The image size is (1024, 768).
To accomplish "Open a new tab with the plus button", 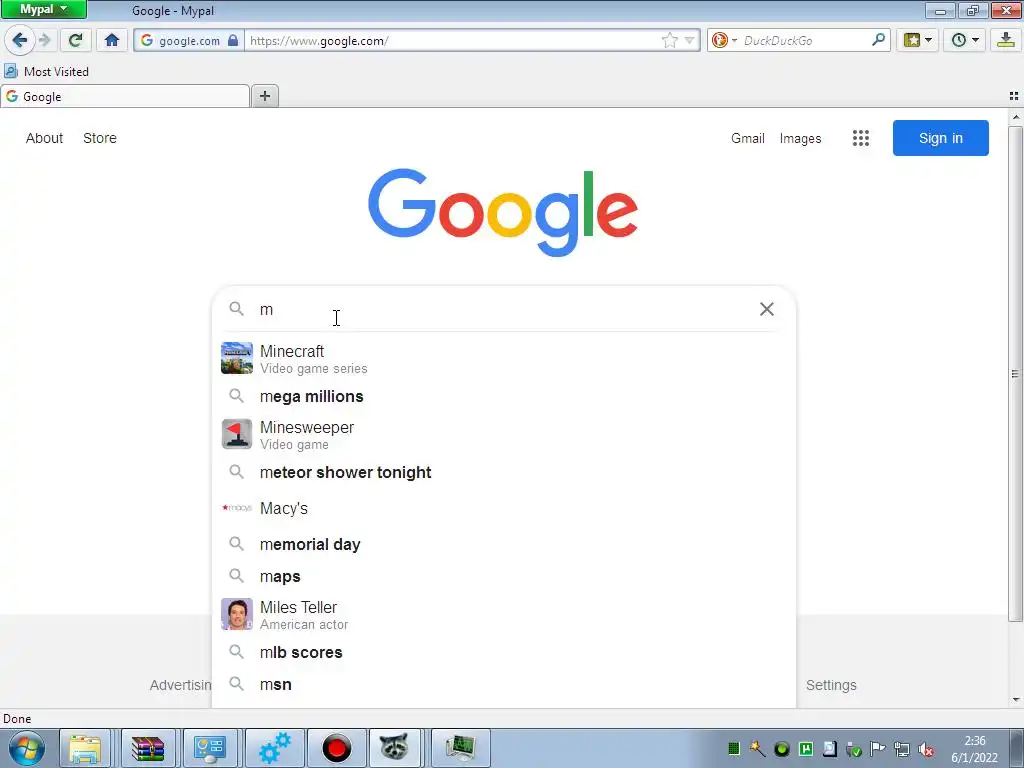I will click(x=264, y=96).
